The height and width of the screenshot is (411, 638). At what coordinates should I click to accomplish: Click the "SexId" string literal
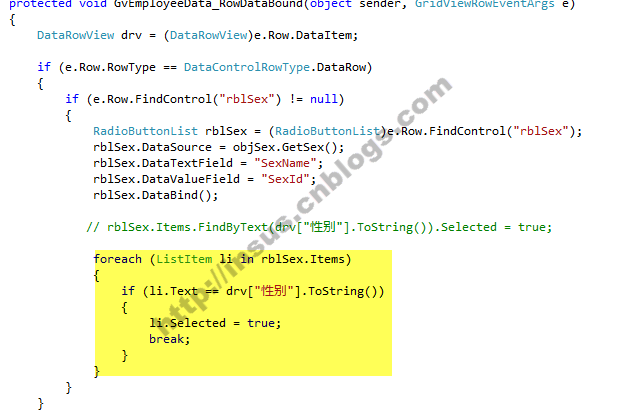point(285,179)
